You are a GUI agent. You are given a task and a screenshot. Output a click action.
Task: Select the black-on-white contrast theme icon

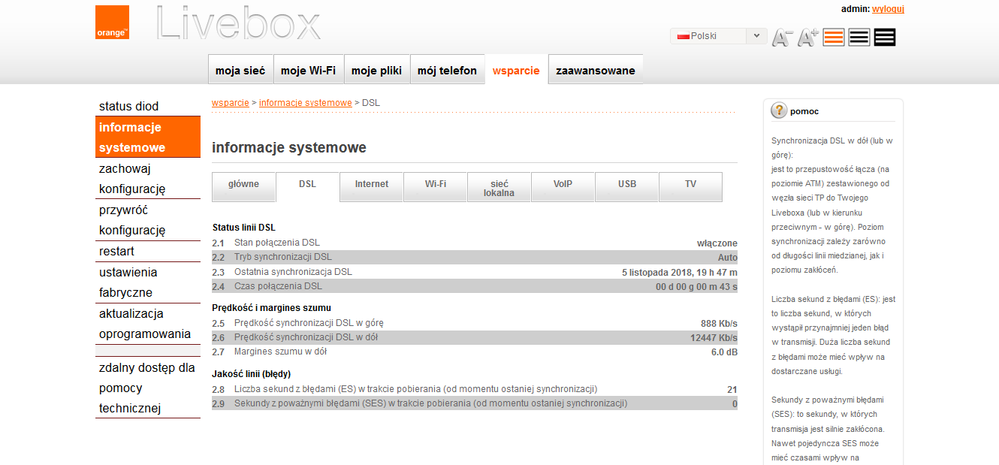coord(859,37)
